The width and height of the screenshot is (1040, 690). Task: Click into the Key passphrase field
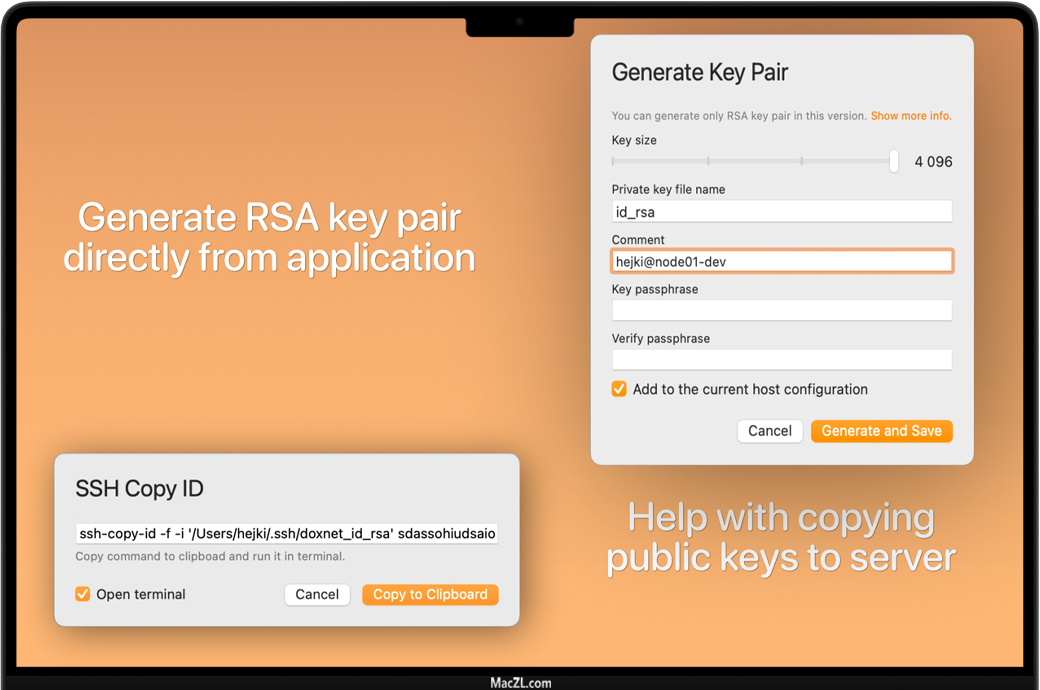[x=781, y=310]
